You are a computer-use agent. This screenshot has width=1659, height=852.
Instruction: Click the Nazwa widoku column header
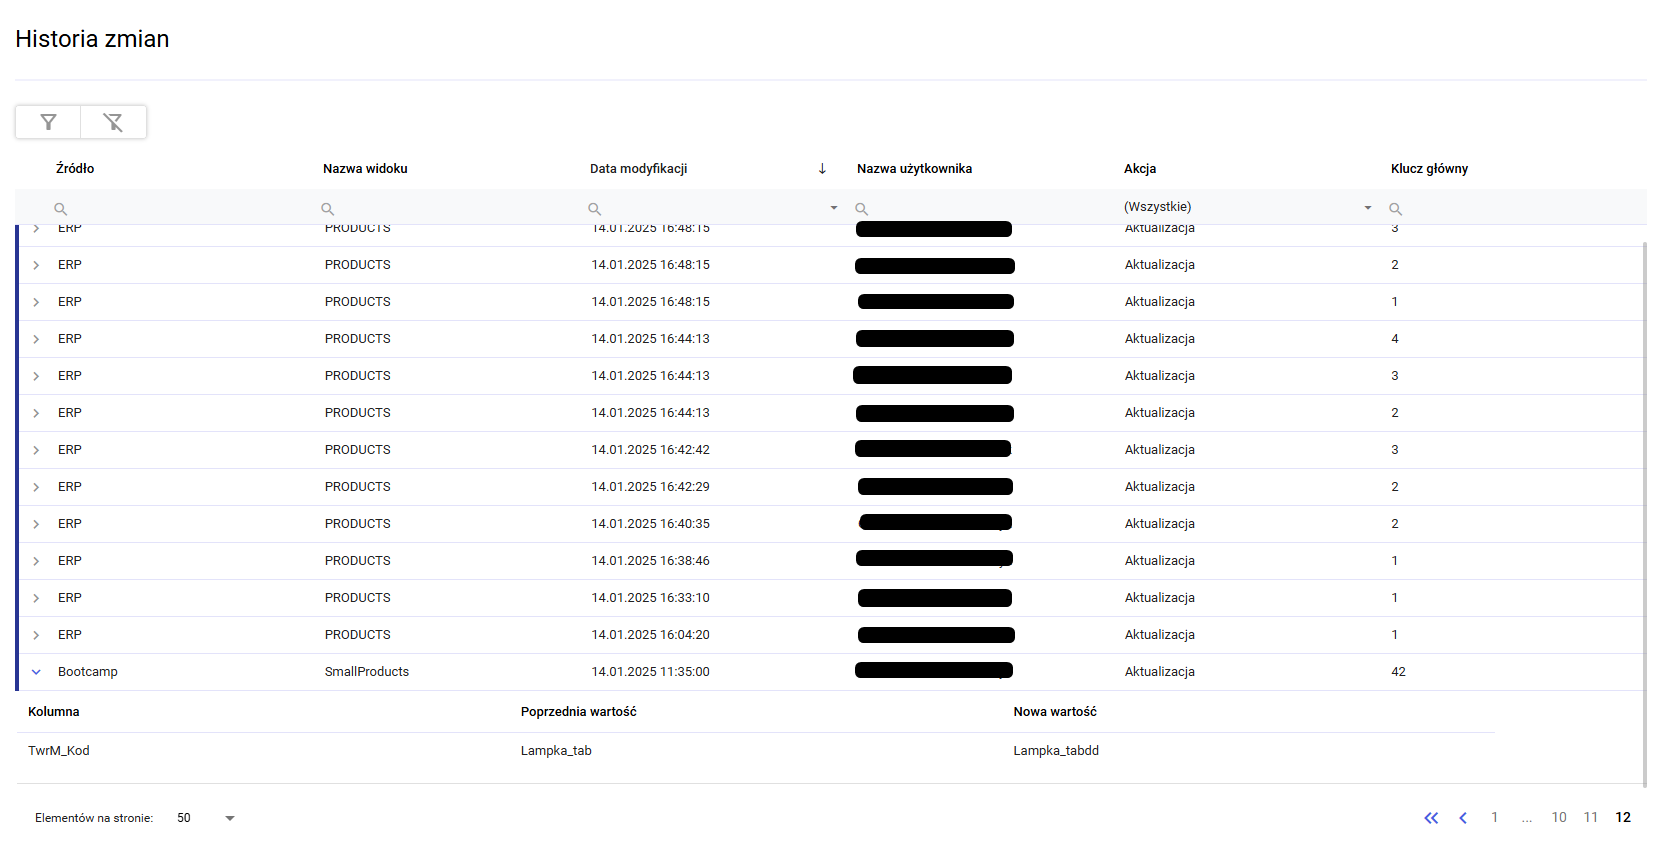(365, 169)
